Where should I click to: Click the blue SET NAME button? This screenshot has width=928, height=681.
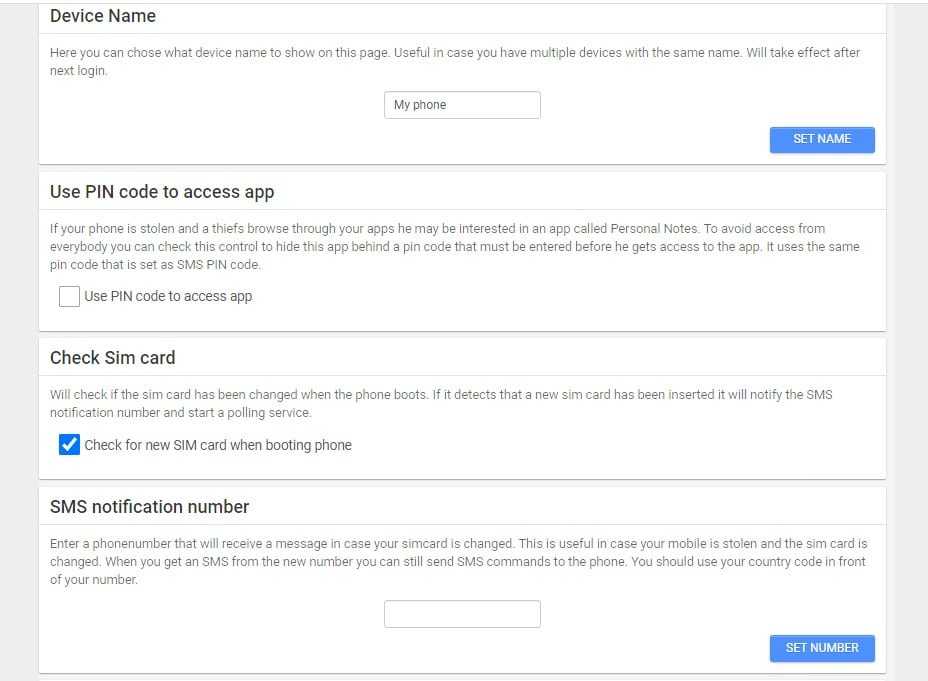click(x=822, y=140)
